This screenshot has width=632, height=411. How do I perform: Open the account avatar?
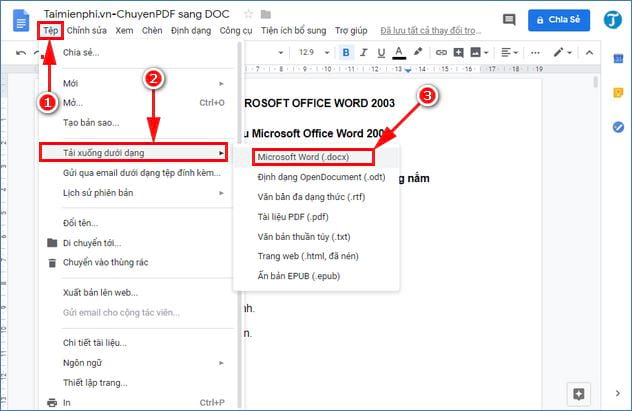tap(613, 19)
